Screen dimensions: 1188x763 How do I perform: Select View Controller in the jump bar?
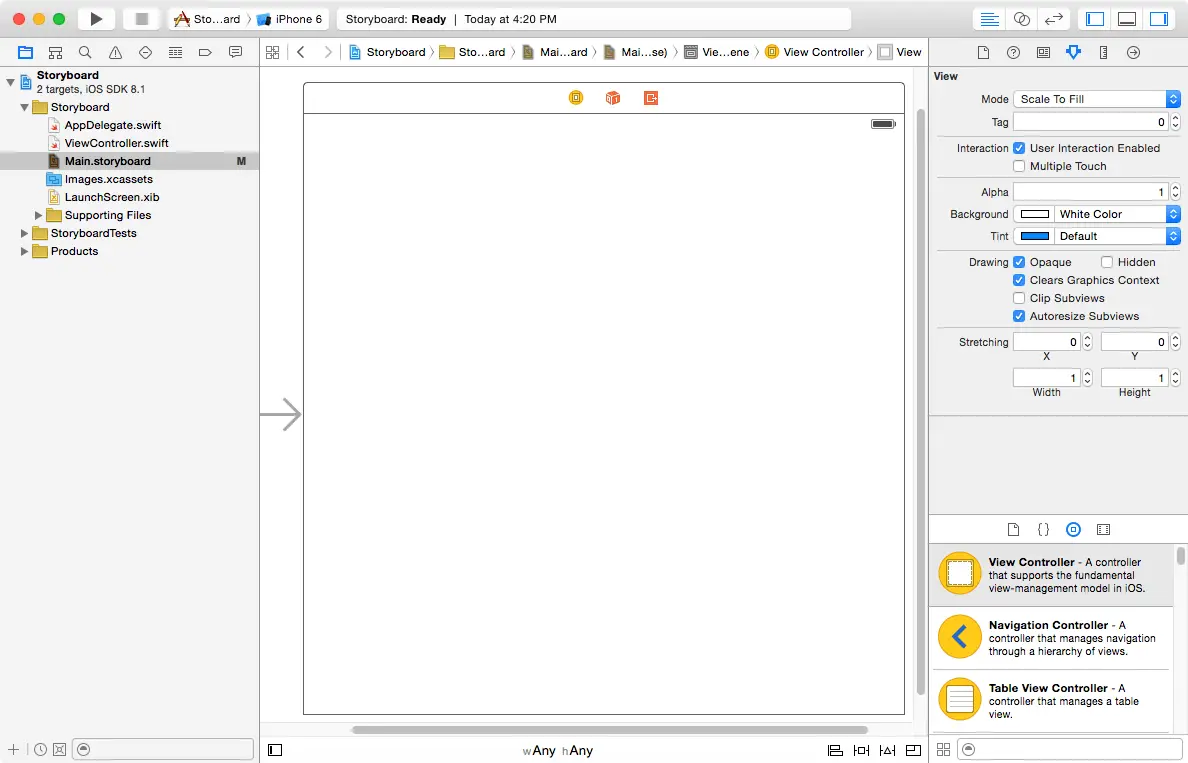click(x=823, y=52)
